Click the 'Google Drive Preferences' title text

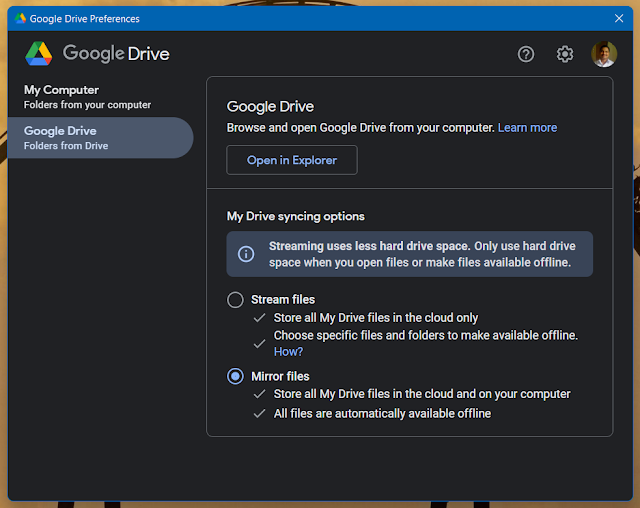(84, 19)
